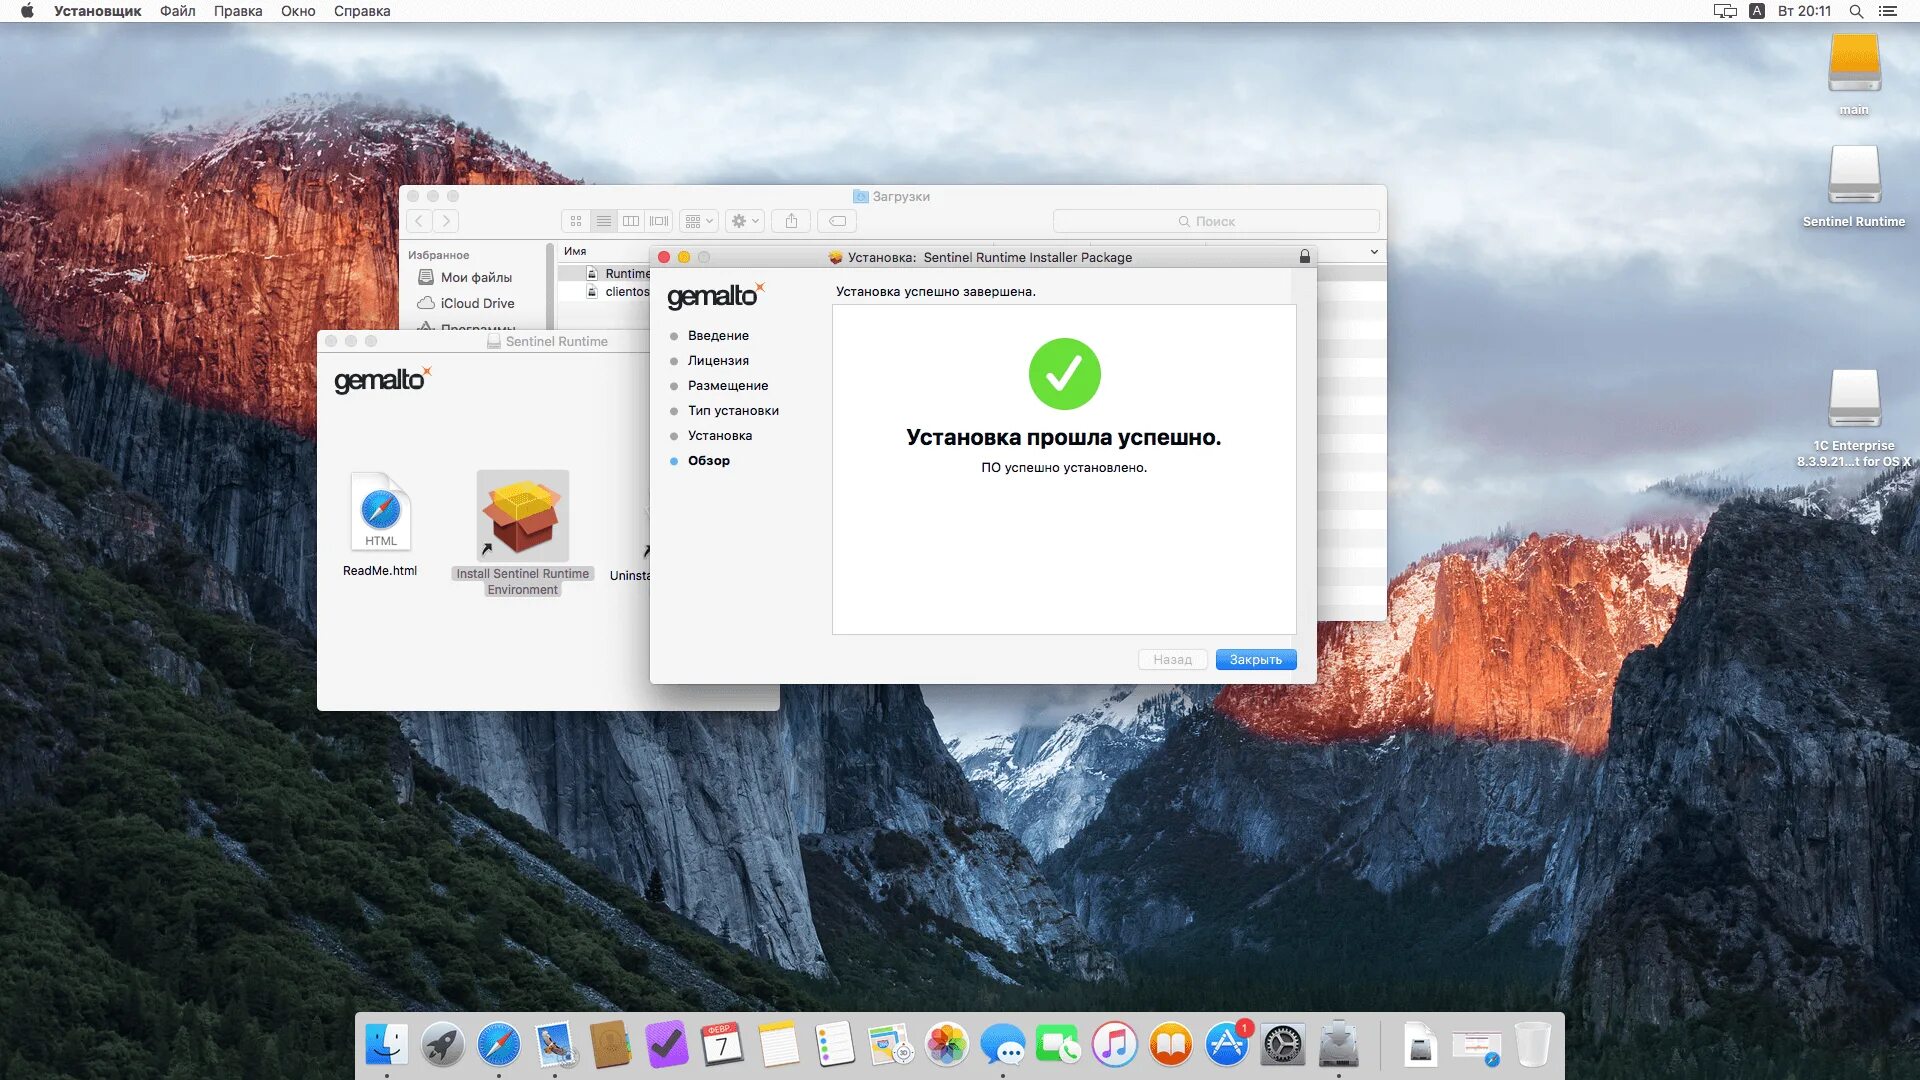Click the Установка step in installer sidebar
Viewport: 1920px width, 1080px height.
pos(720,436)
